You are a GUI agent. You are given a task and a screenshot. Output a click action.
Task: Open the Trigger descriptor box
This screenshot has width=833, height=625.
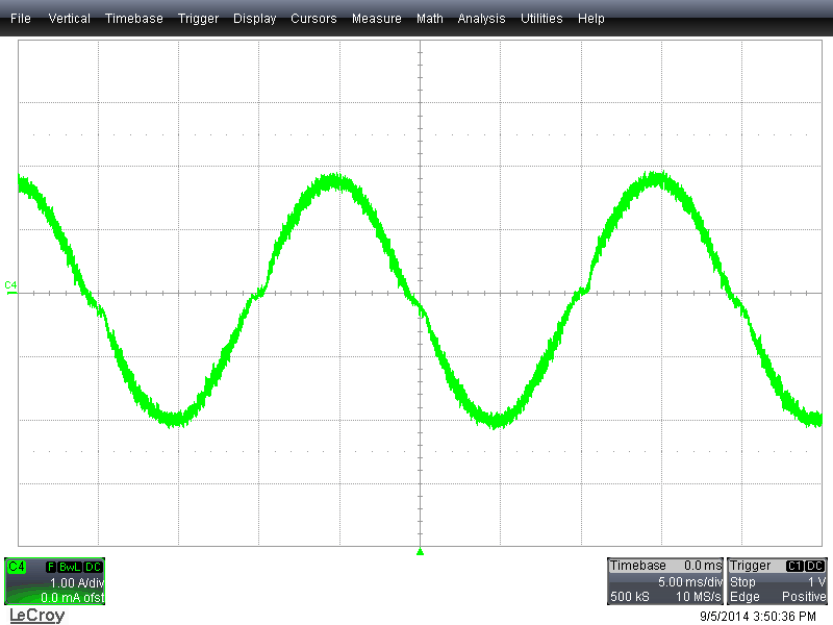pyautogui.click(x=778, y=582)
